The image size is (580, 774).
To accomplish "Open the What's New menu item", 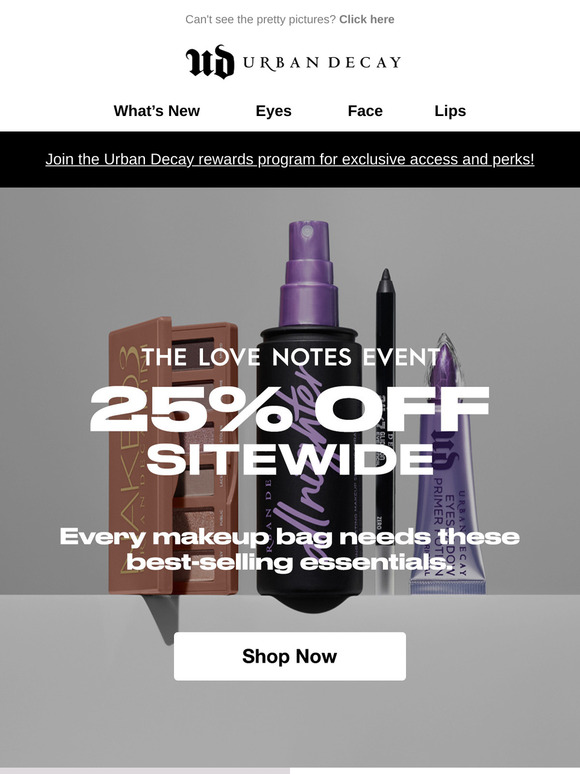I will click(156, 111).
